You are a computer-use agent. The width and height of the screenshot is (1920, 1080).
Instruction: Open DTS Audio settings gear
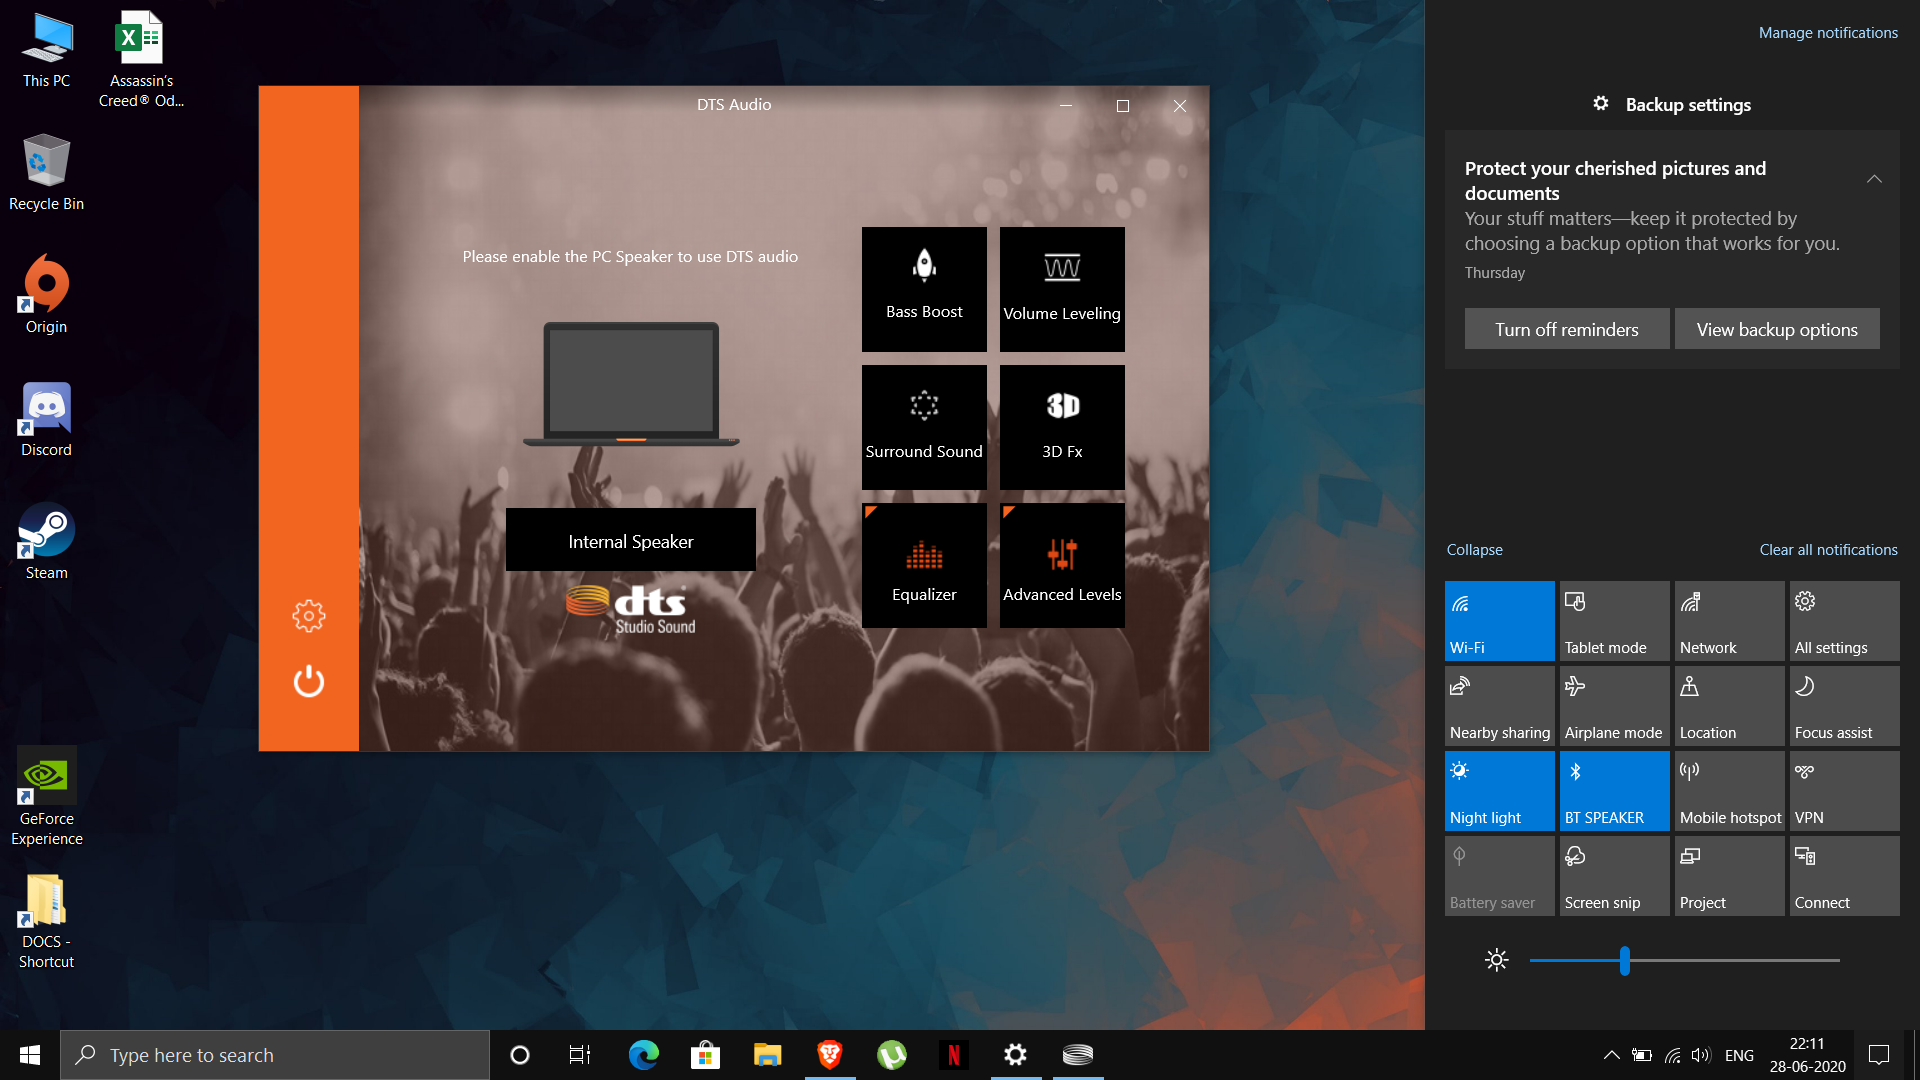pos(308,616)
